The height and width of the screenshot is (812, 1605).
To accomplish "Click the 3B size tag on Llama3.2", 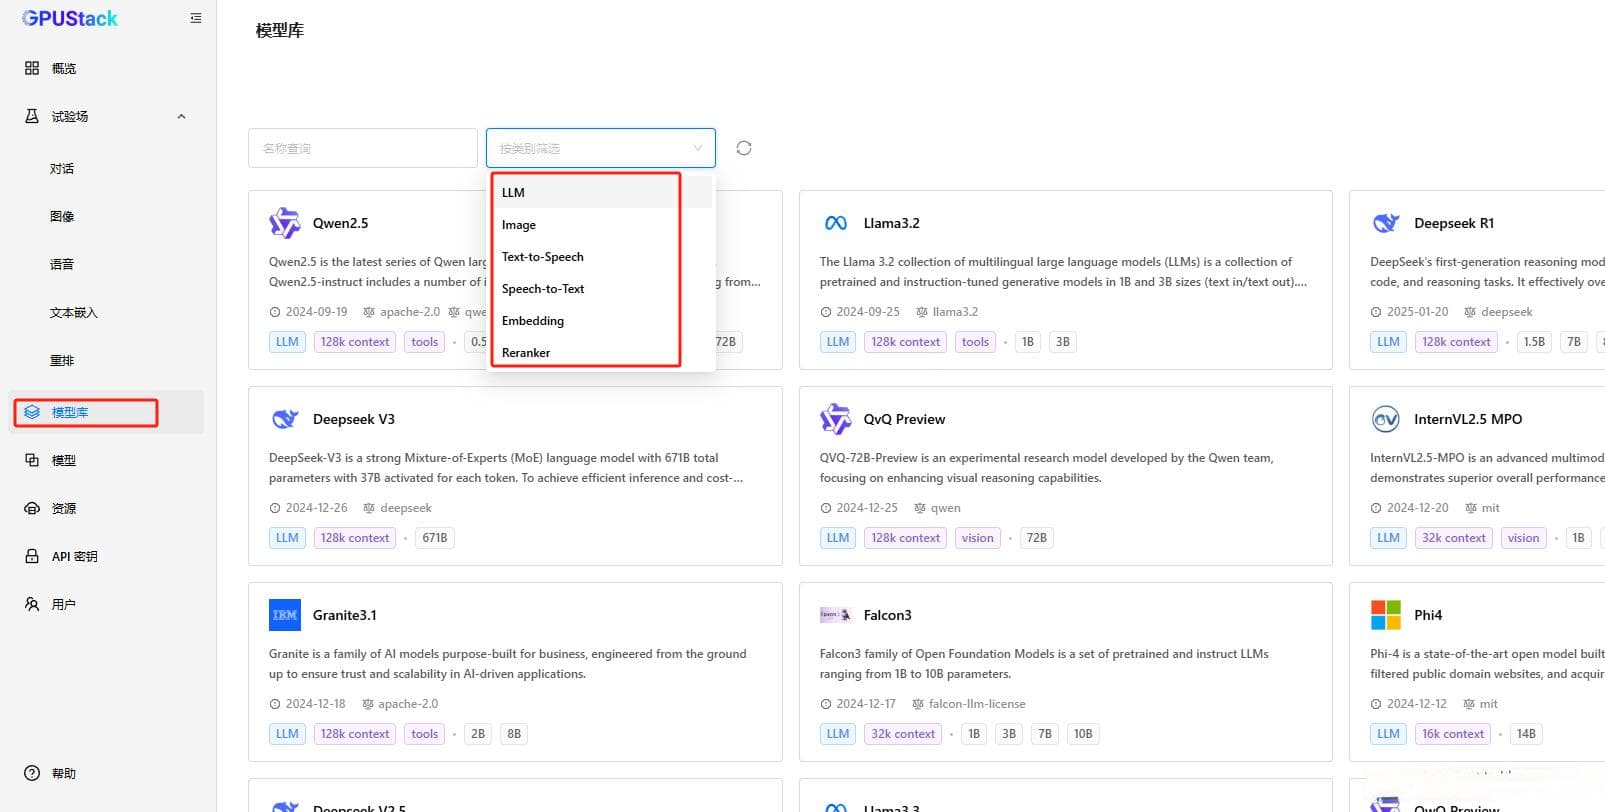I will [1063, 342].
